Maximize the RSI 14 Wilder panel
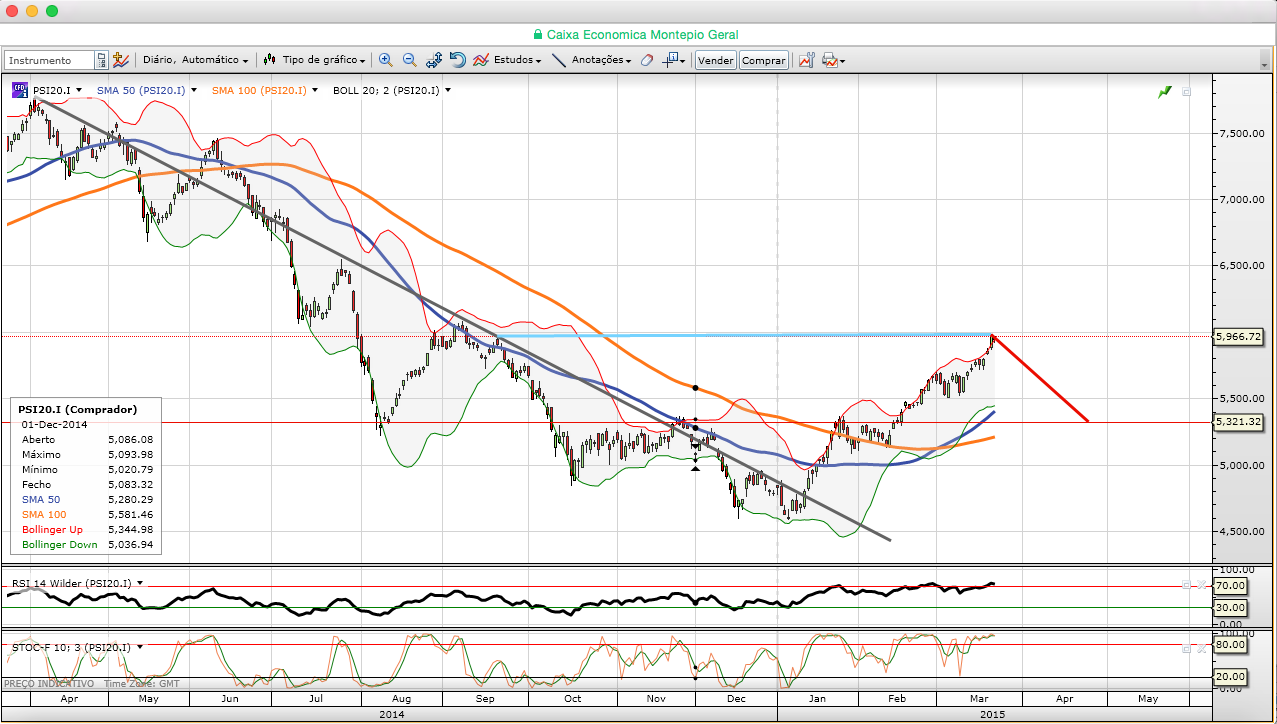The height and width of the screenshot is (724, 1277). point(1186,584)
